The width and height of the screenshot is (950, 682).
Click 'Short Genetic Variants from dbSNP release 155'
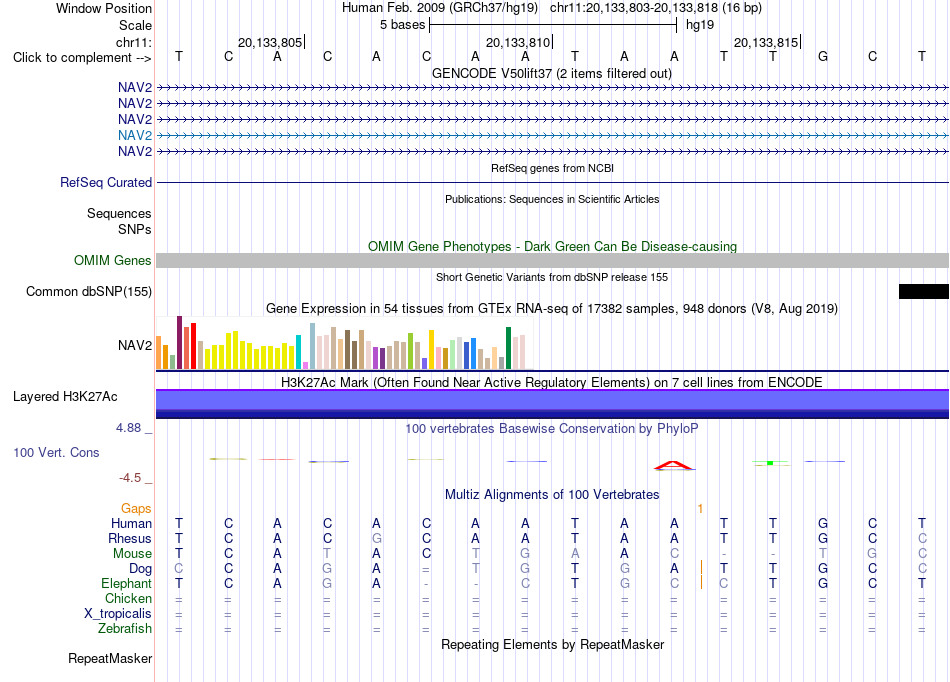tap(552, 277)
